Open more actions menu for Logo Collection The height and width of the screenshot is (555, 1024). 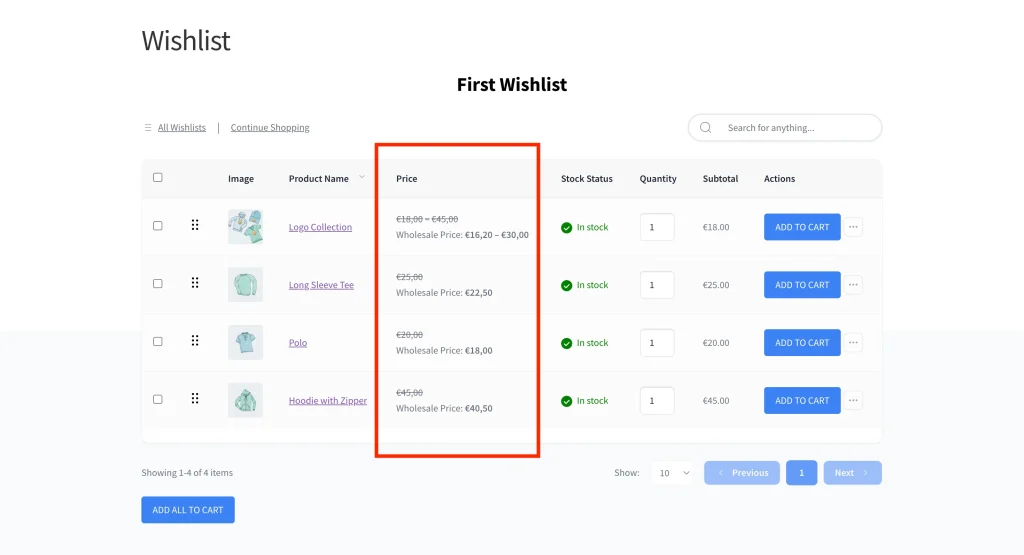(853, 227)
